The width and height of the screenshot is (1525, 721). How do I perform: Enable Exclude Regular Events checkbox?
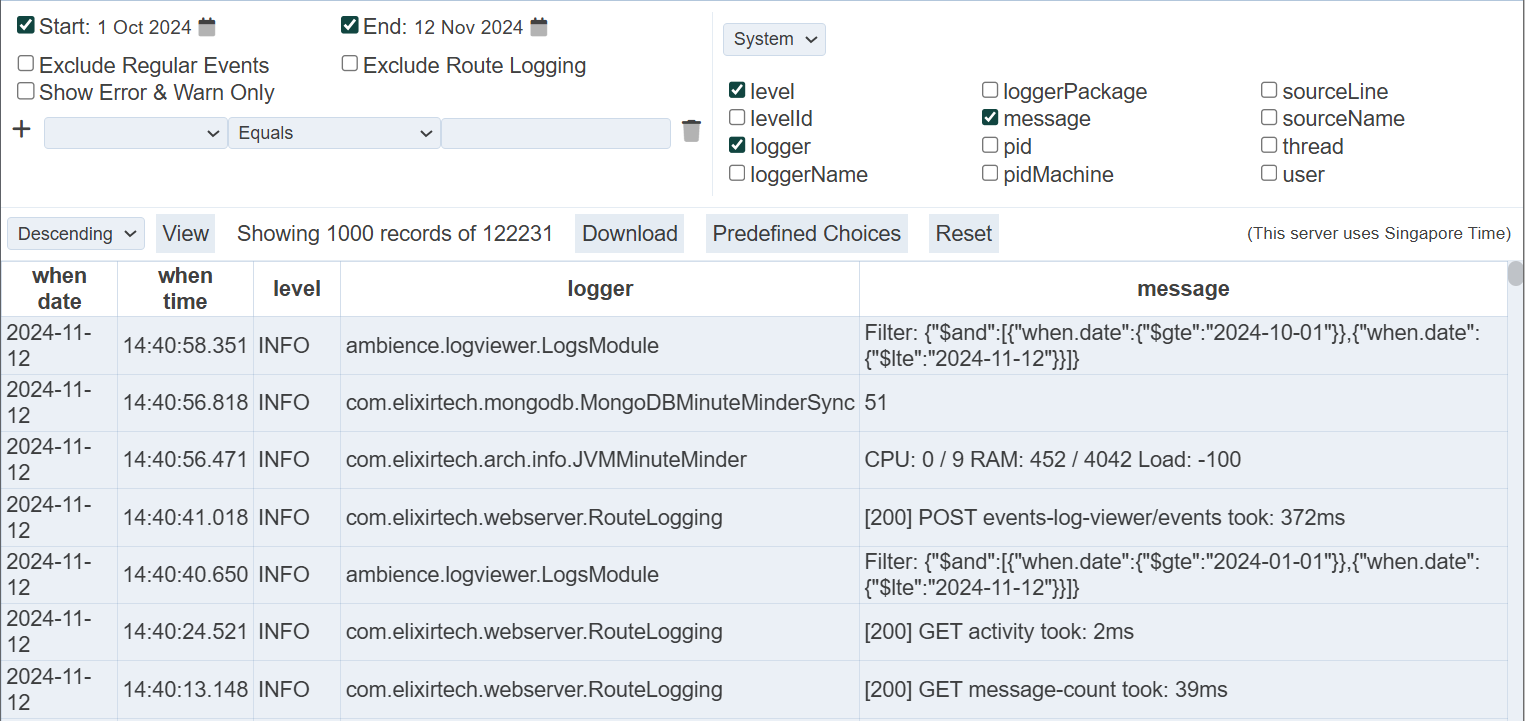26,64
